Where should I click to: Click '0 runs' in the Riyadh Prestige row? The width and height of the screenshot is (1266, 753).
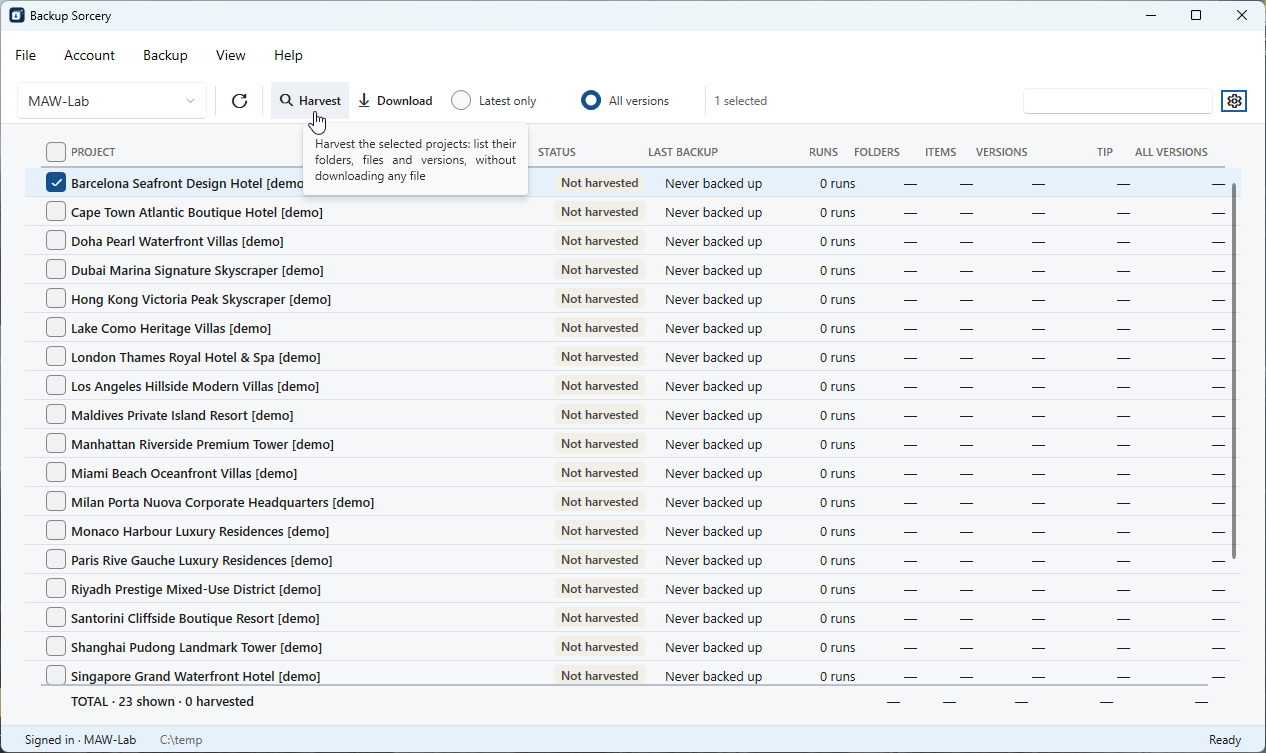[x=838, y=589]
